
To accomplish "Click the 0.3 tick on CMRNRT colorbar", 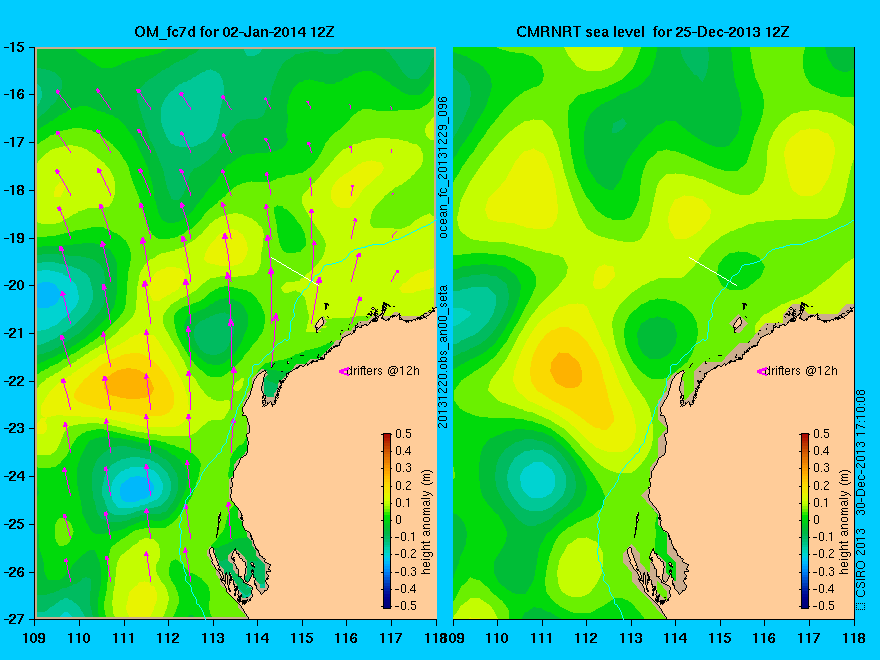I will click(822, 468).
